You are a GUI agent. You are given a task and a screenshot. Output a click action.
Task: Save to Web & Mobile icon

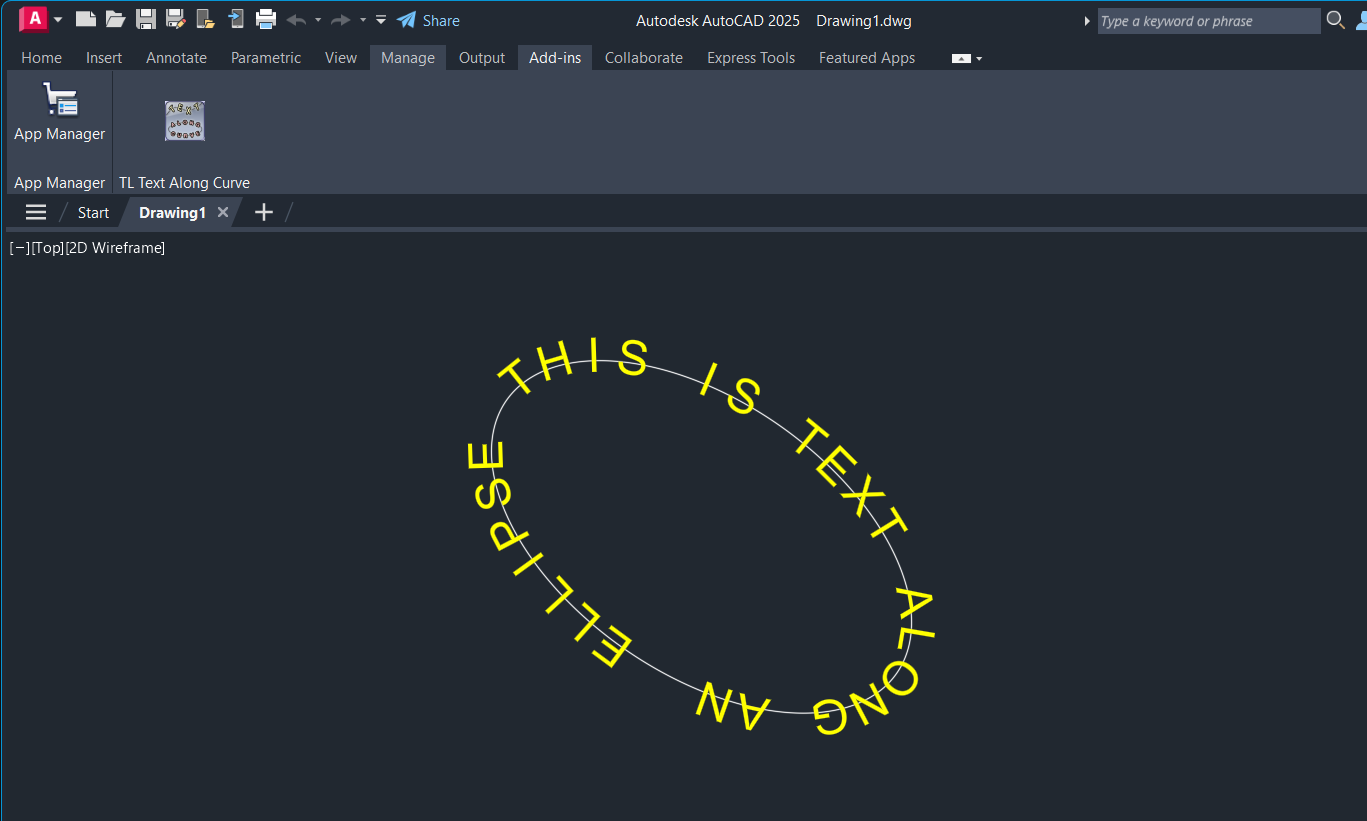pos(236,19)
